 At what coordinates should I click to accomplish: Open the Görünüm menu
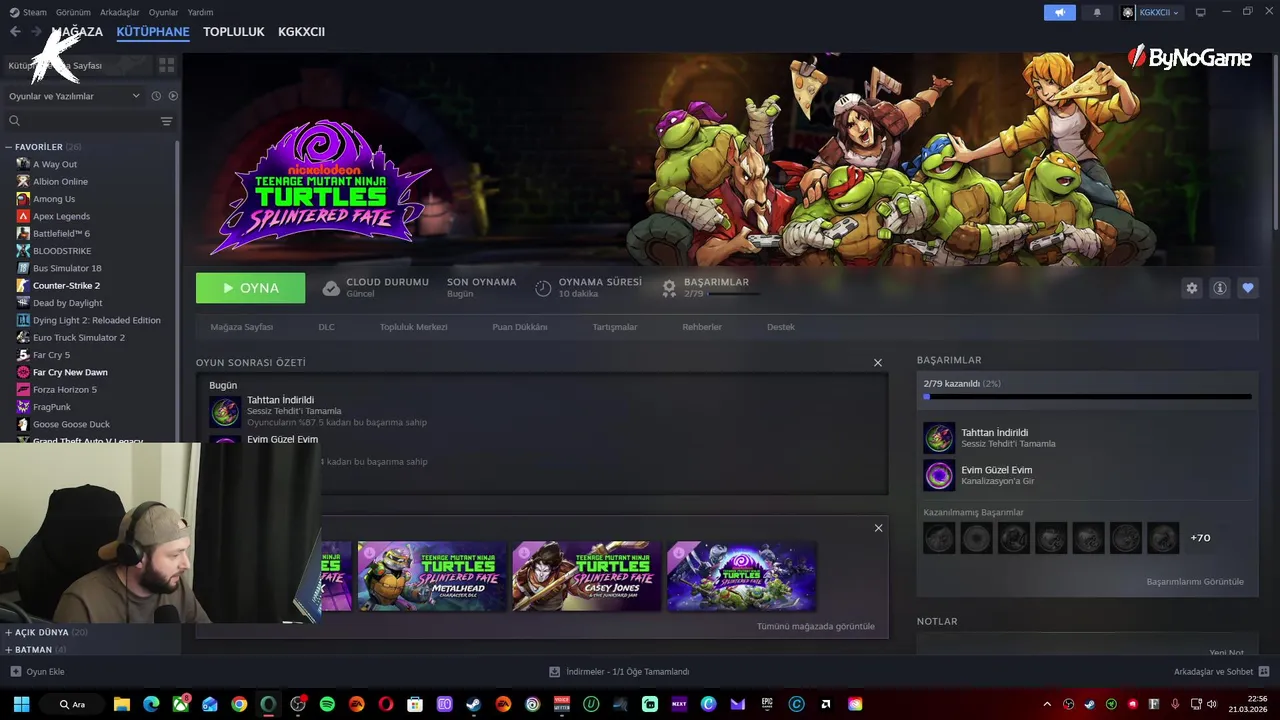[x=73, y=12]
